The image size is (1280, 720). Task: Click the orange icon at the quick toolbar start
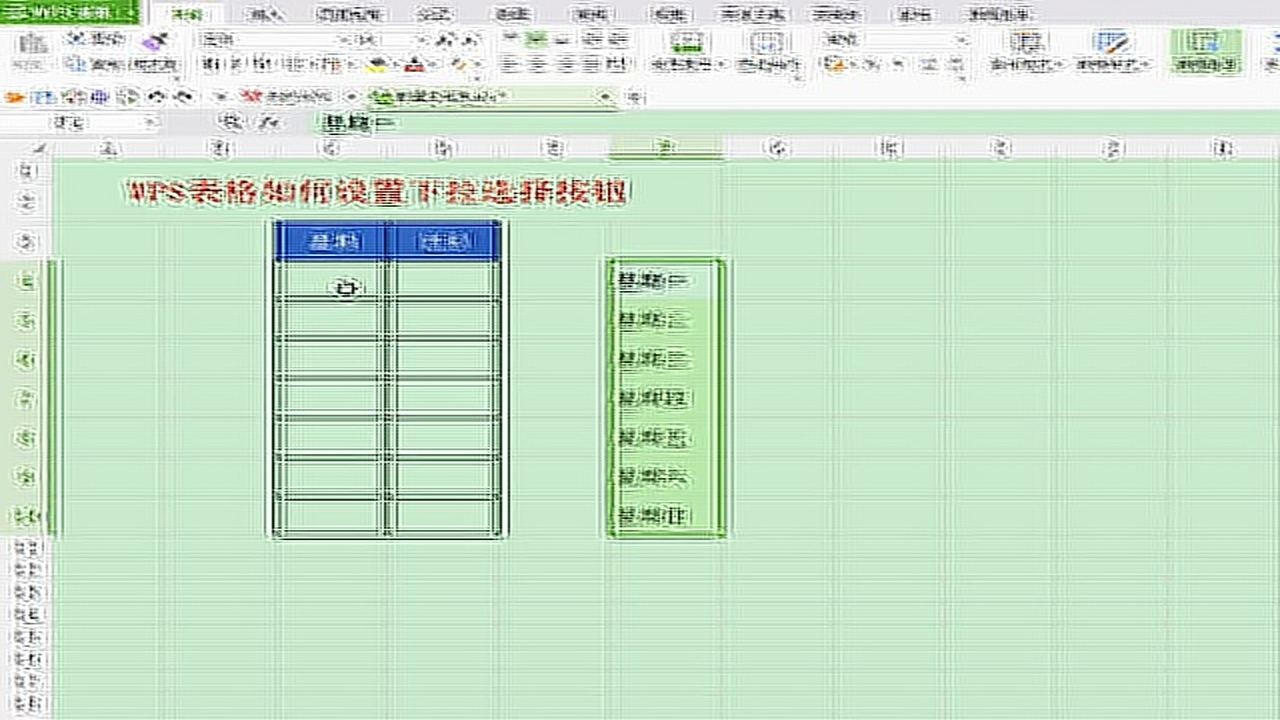[x=16, y=97]
